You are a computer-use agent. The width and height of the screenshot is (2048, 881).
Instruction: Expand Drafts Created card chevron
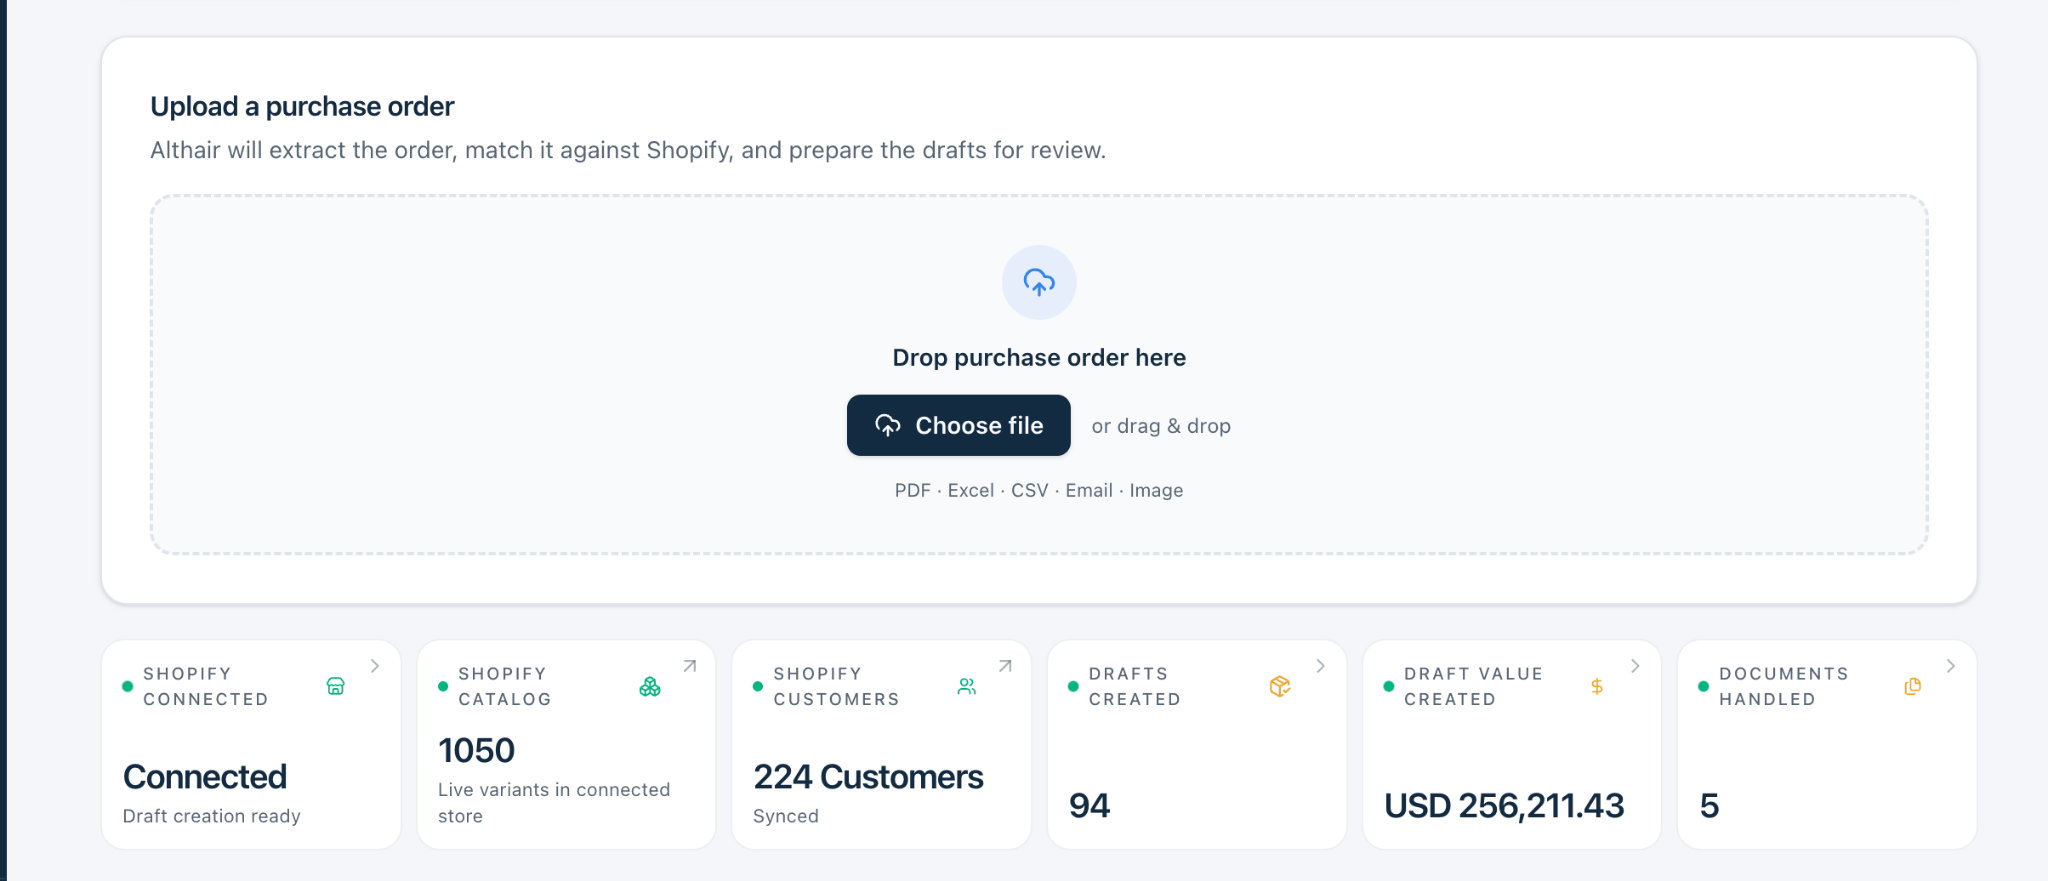tap(1321, 666)
